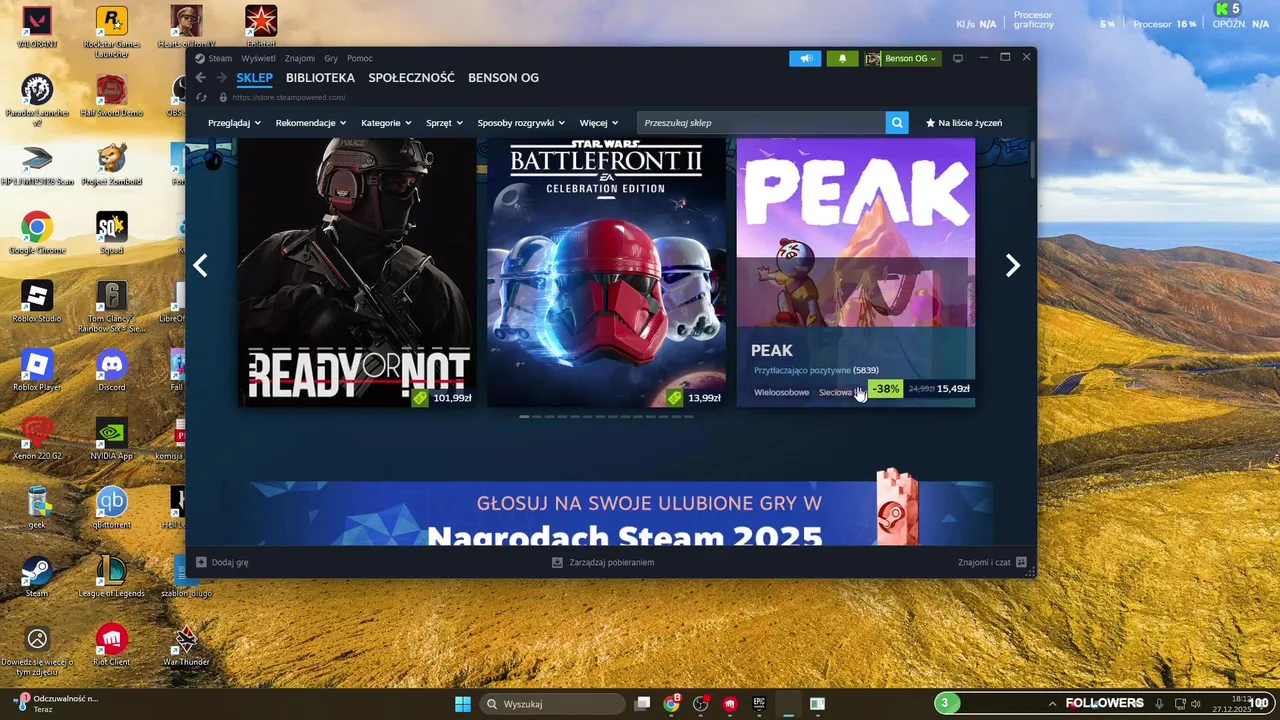
Task: Open Project Zomboid desktop icon
Action: (x=111, y=165)
